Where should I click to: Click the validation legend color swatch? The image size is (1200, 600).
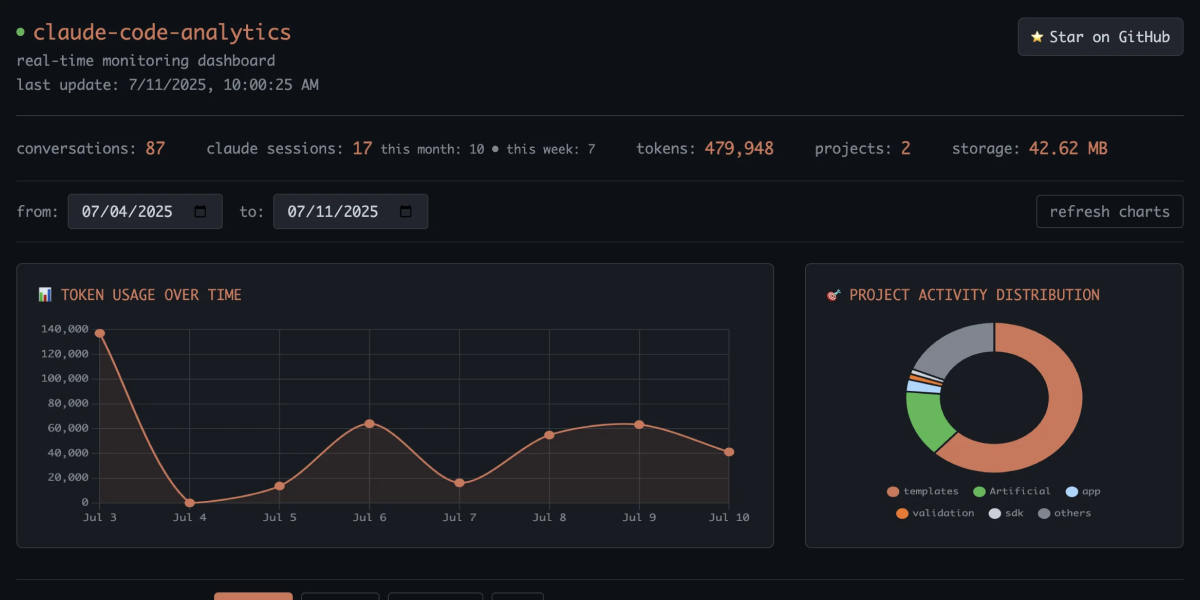(902, 513)
